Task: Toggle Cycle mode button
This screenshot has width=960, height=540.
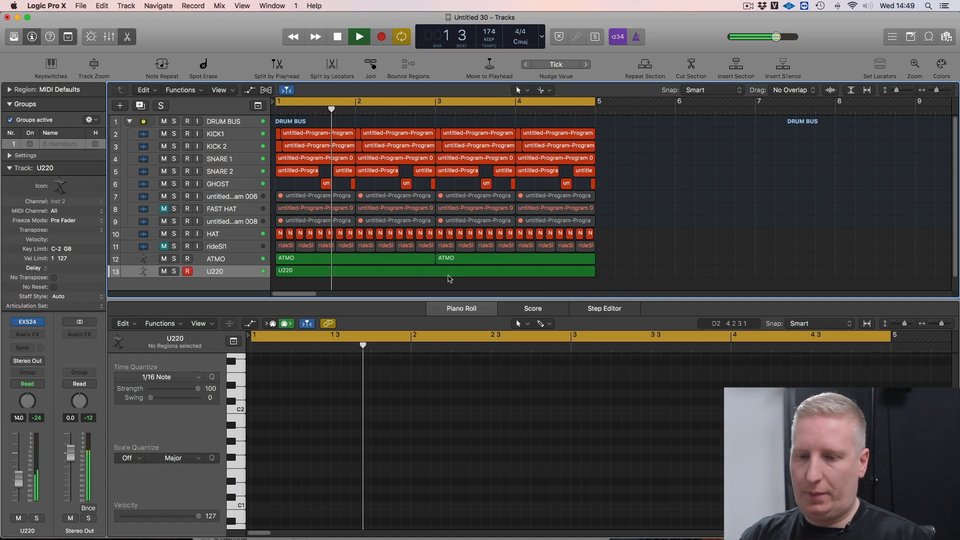Action: click(402, 37)
